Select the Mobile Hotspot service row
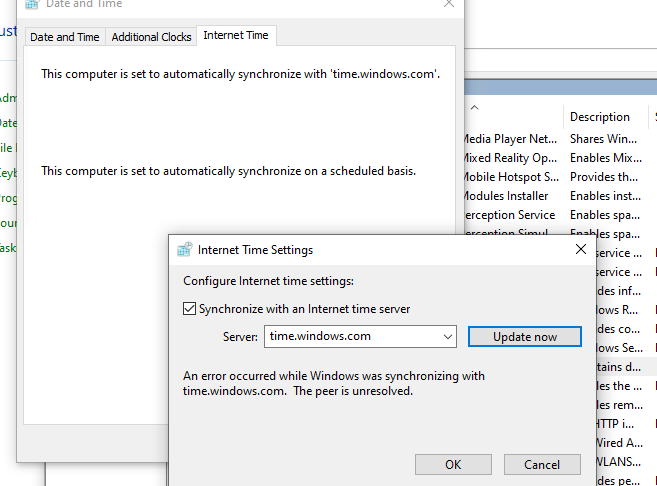 [x=510, y=177]
